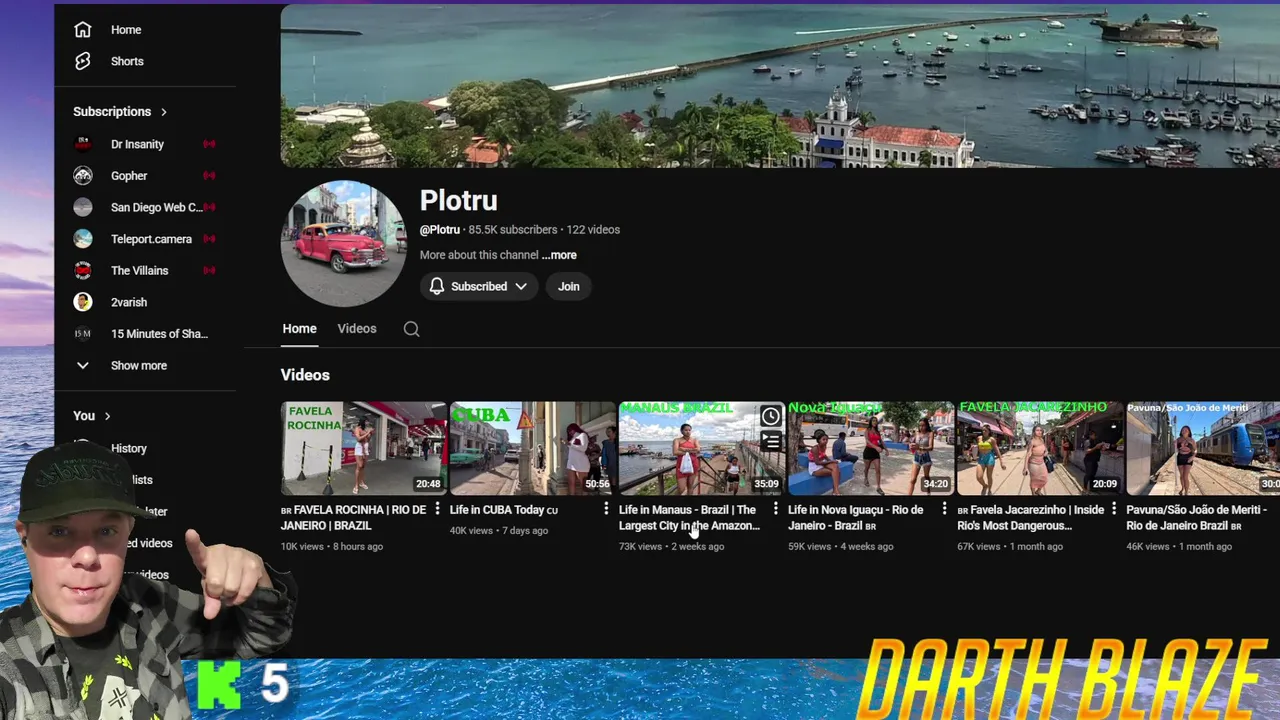
Task: Open the Shorts sidebar icon
Action: point(83,61)
